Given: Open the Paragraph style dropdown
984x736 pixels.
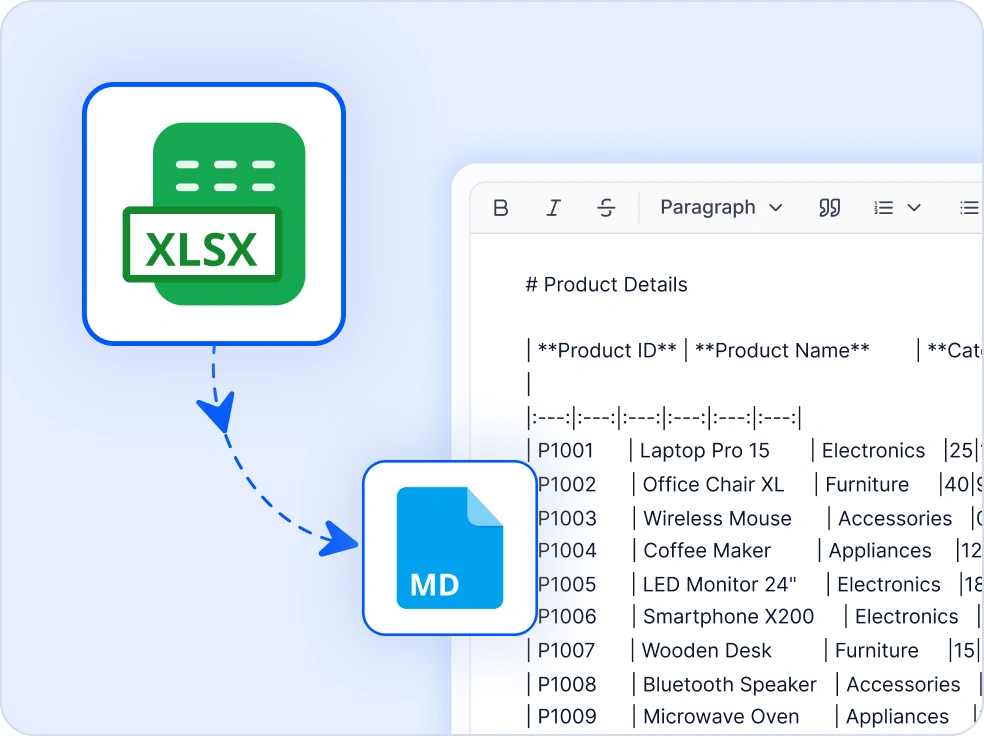Looking at the screenshot, I should coord(721,207).
